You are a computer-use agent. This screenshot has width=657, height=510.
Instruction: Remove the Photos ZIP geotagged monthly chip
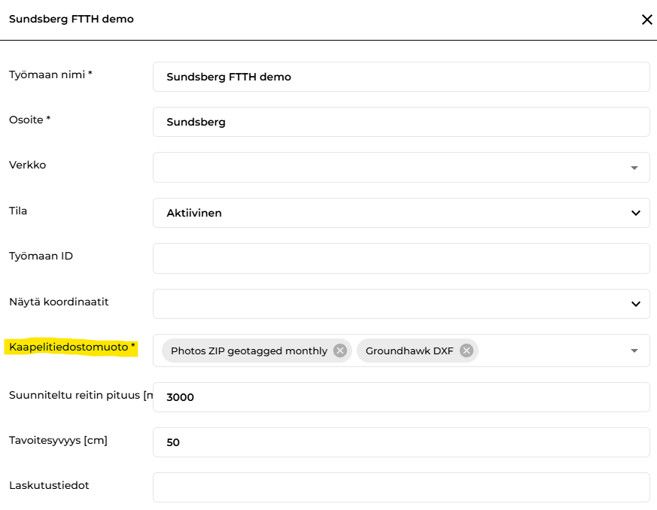[x=340, y=350]
